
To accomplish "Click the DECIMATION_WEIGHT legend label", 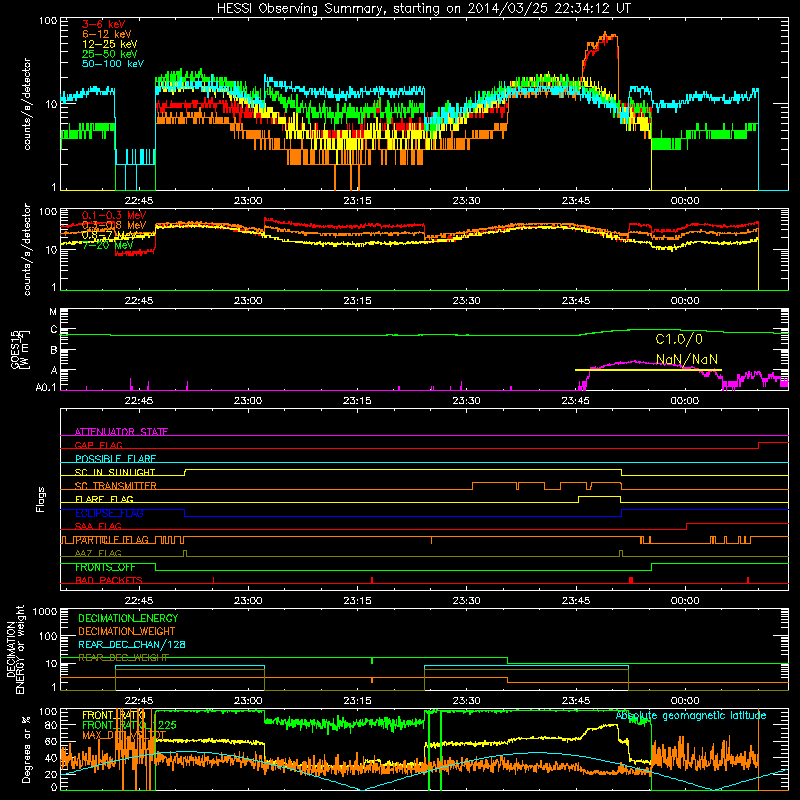I will point(127,632).
